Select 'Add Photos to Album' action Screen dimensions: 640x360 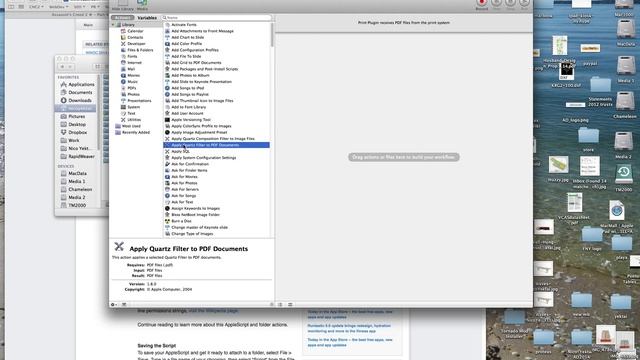pos(190,75)
